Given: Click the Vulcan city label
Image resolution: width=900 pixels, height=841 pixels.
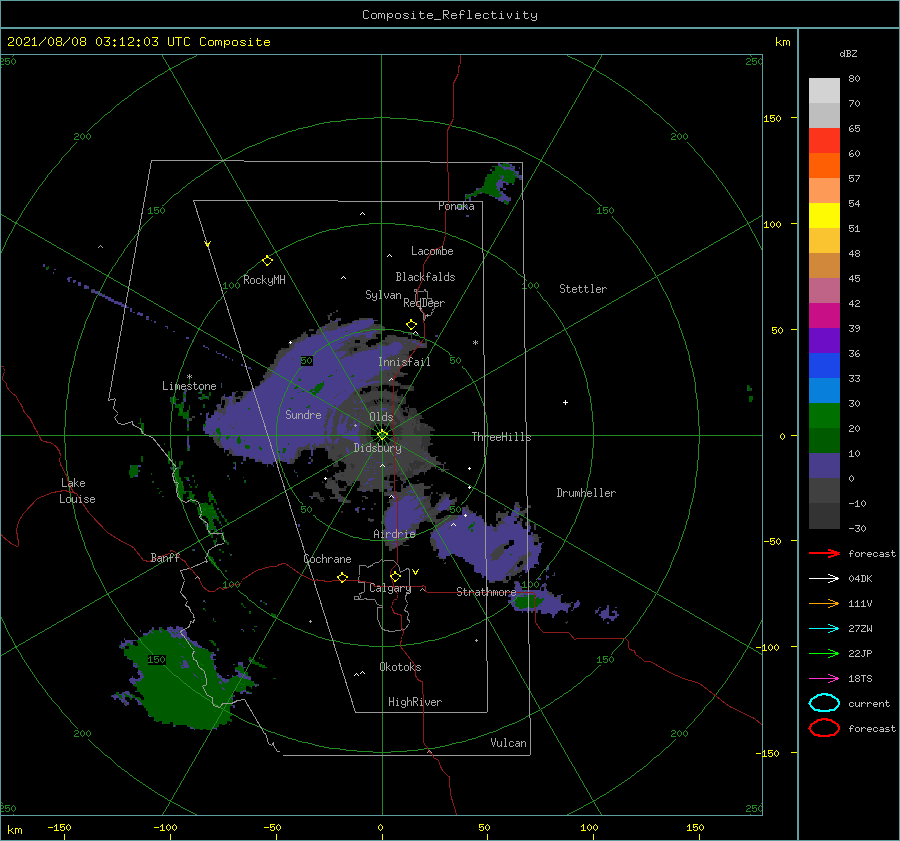Looking at the screenshot, I should point(508,743).
